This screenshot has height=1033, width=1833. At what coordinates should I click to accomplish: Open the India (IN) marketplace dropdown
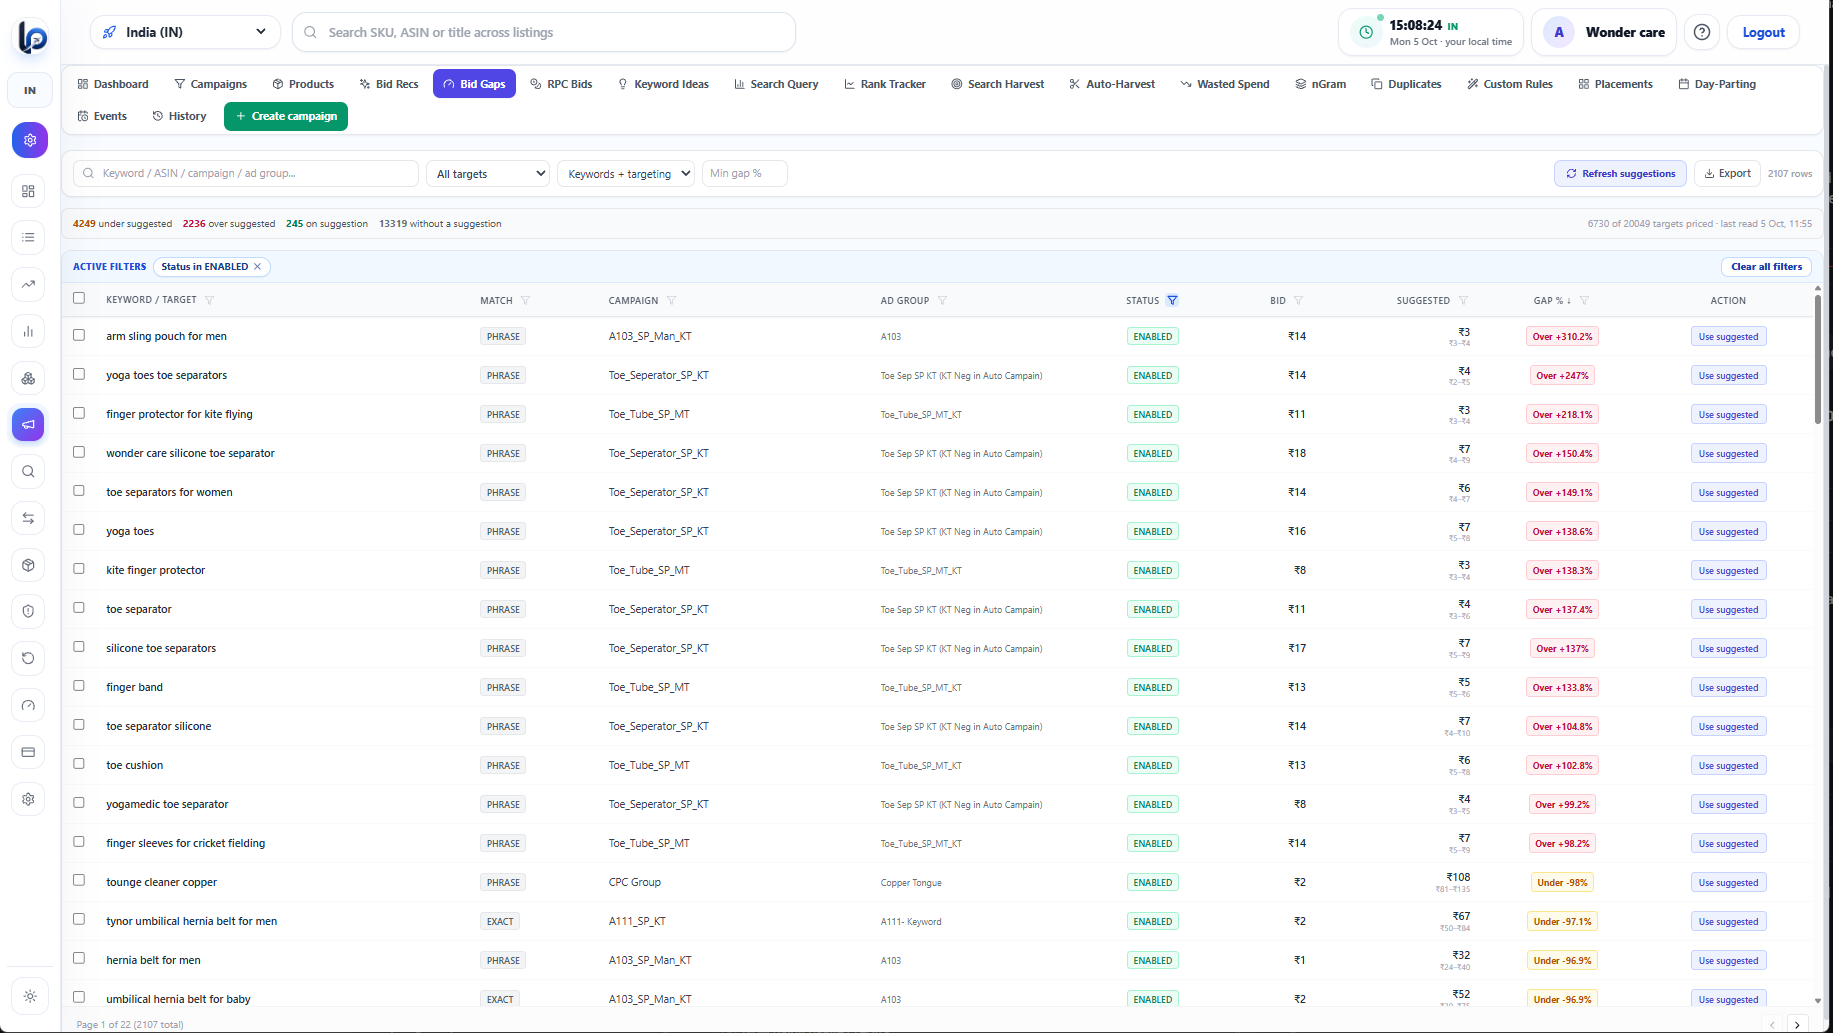click(185, 32)
